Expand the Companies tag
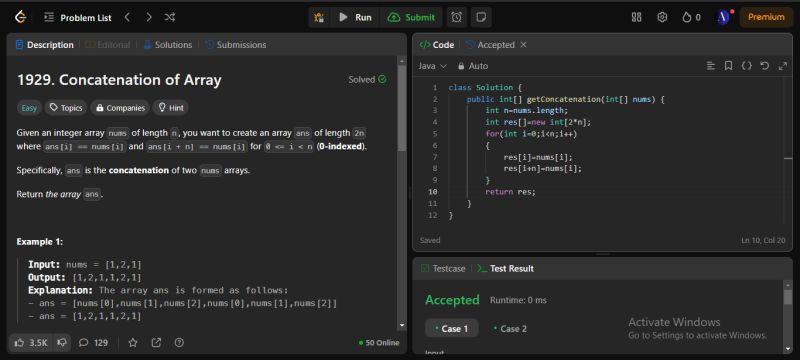Image resolution: width=800 pixels, height=360 pixels. coord(120,108)
